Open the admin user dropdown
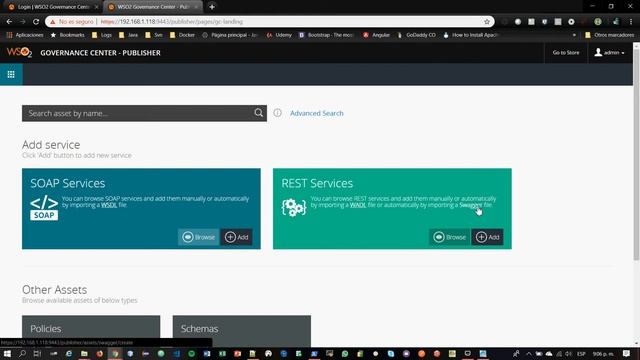640x360 pixels. [x=609, y=53]
